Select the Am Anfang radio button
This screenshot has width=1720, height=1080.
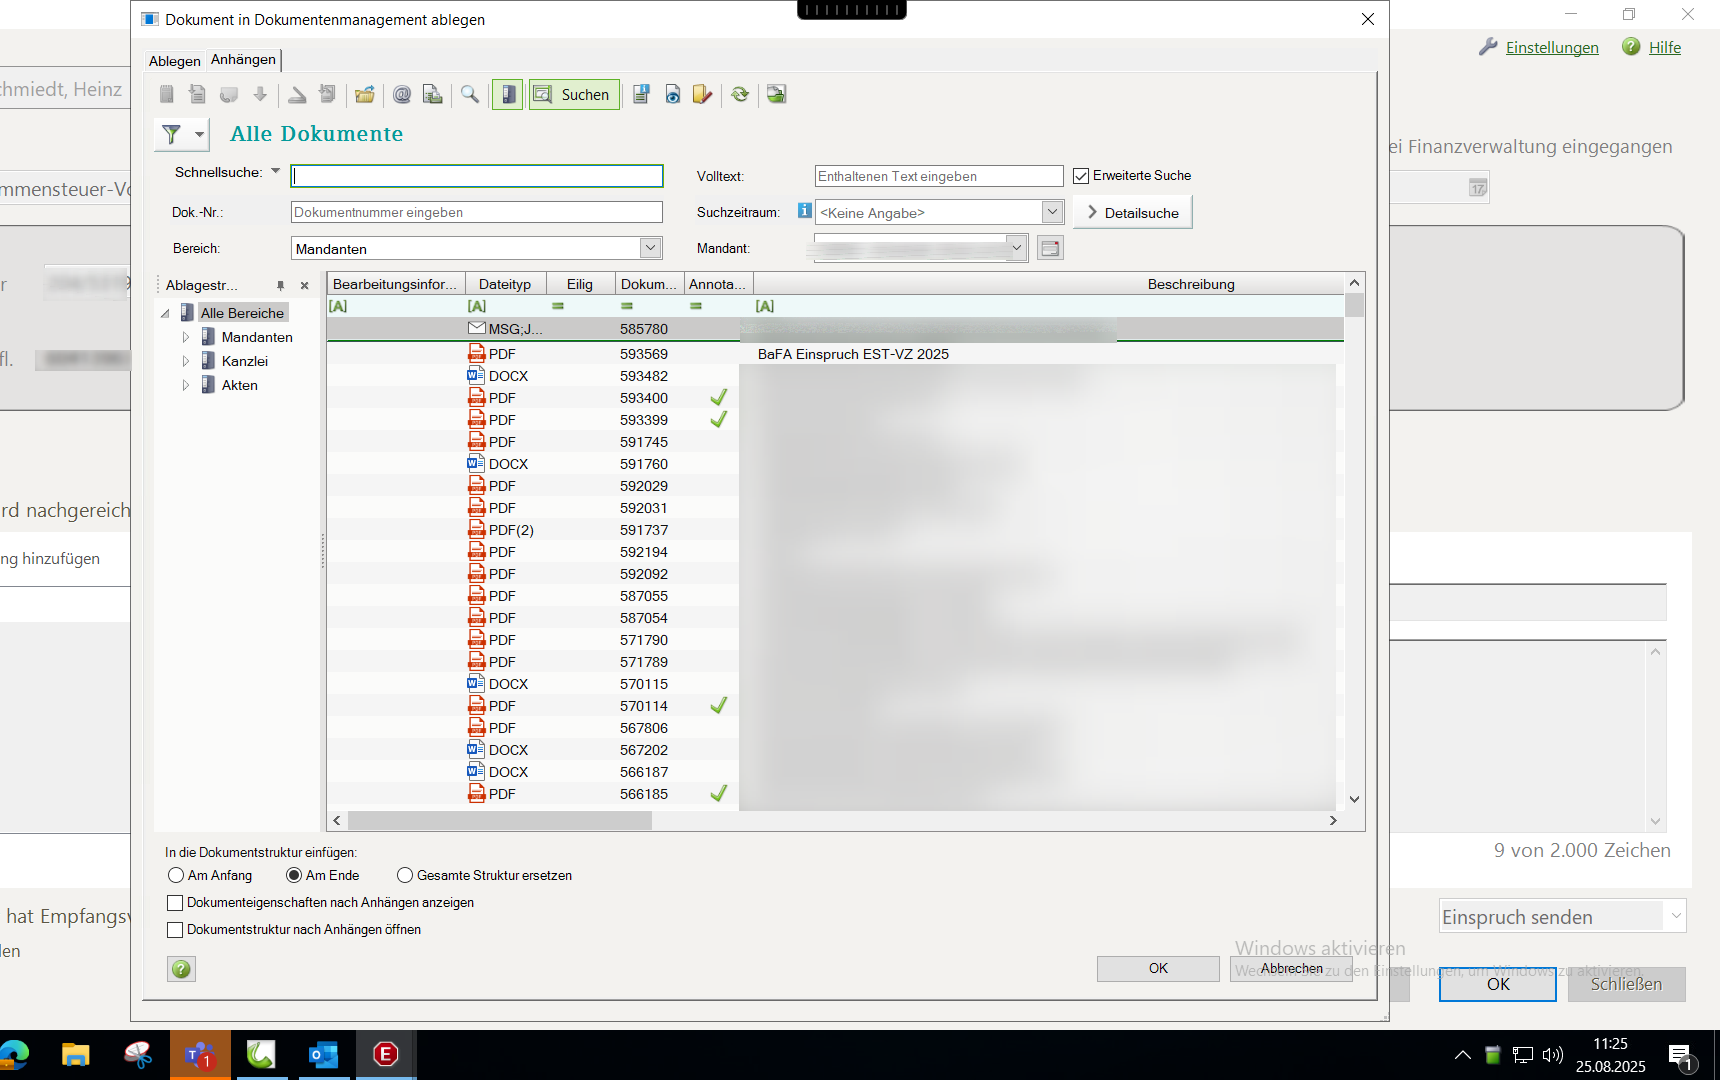[x=177, y=876]
